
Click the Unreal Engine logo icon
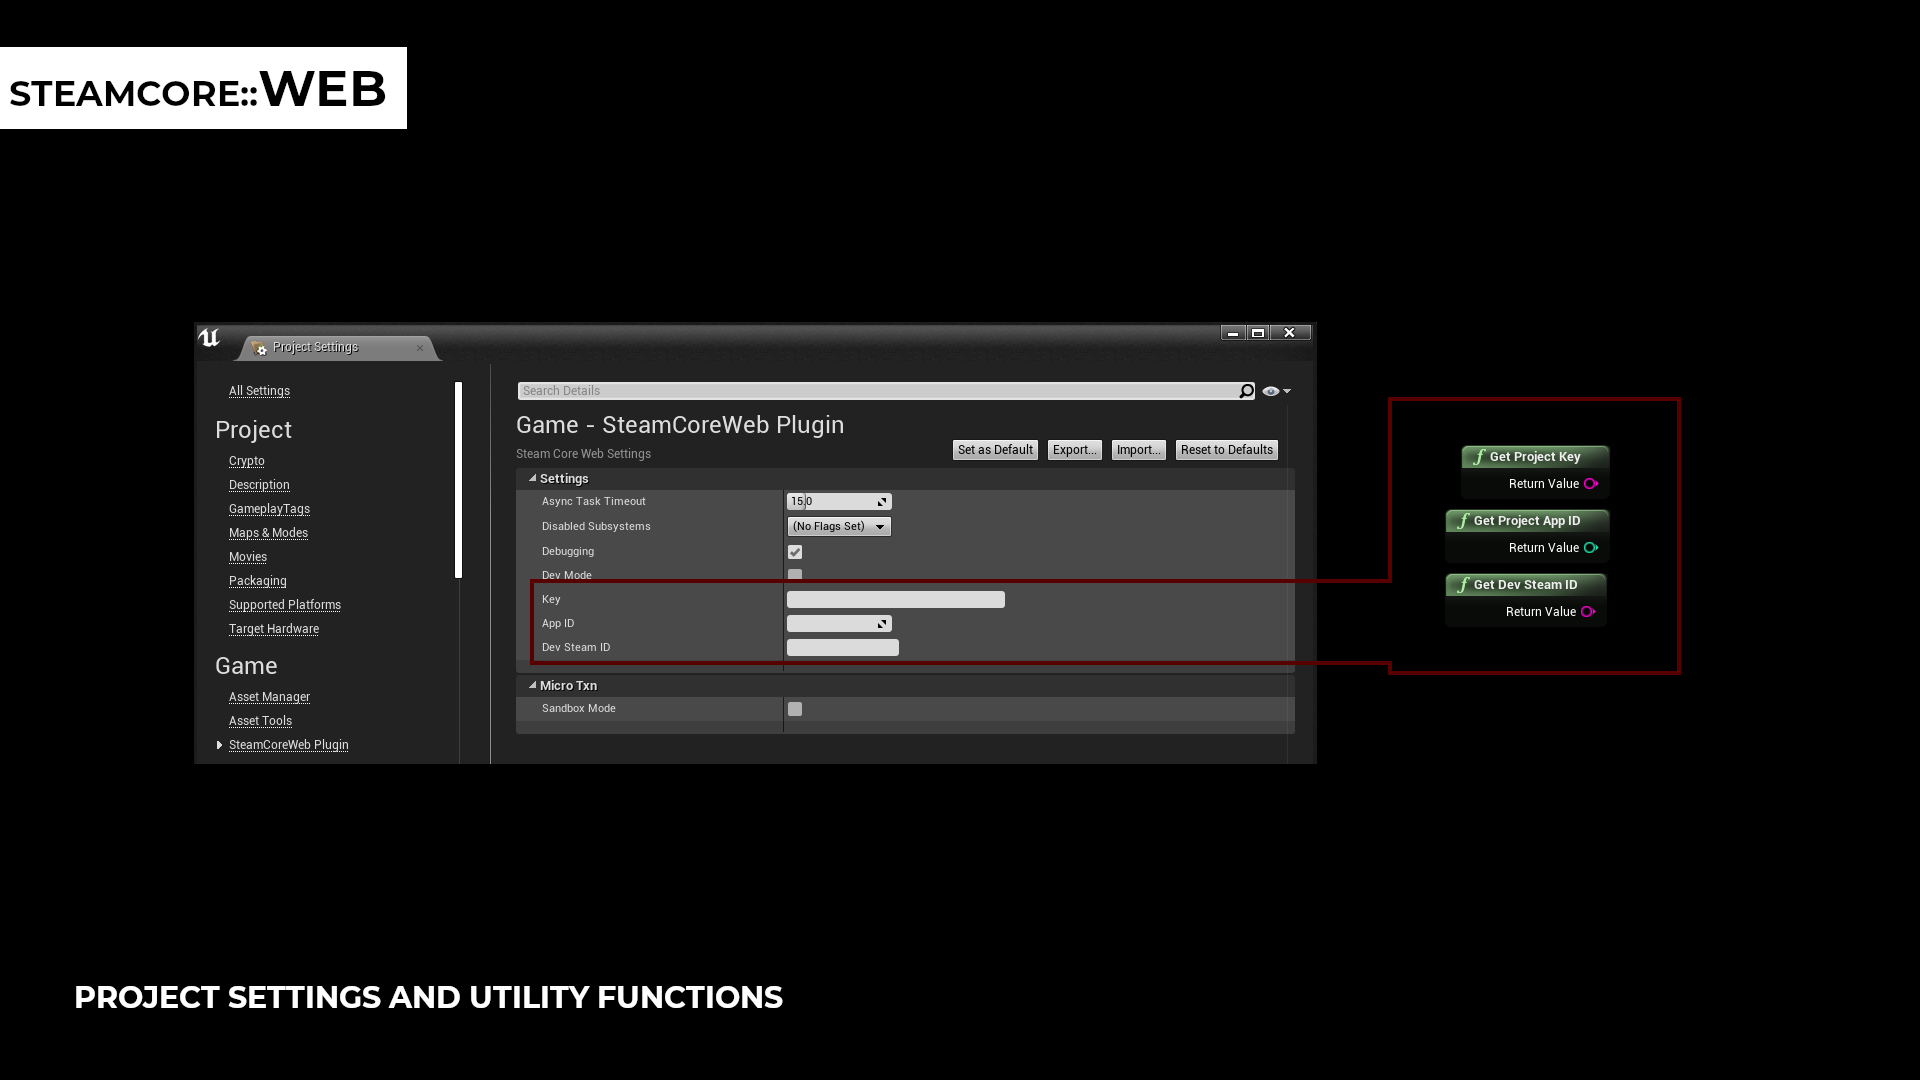click(209, 338)
